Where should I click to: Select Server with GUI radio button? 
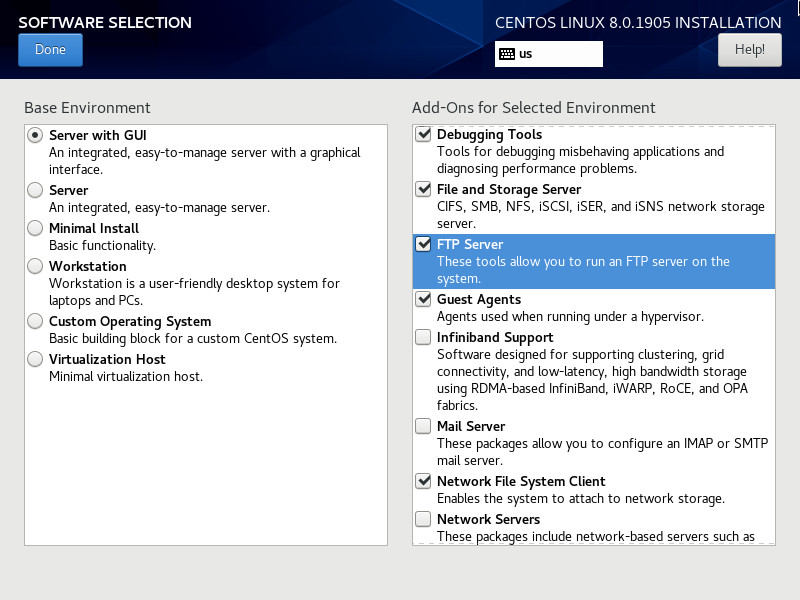coord(35,135)
